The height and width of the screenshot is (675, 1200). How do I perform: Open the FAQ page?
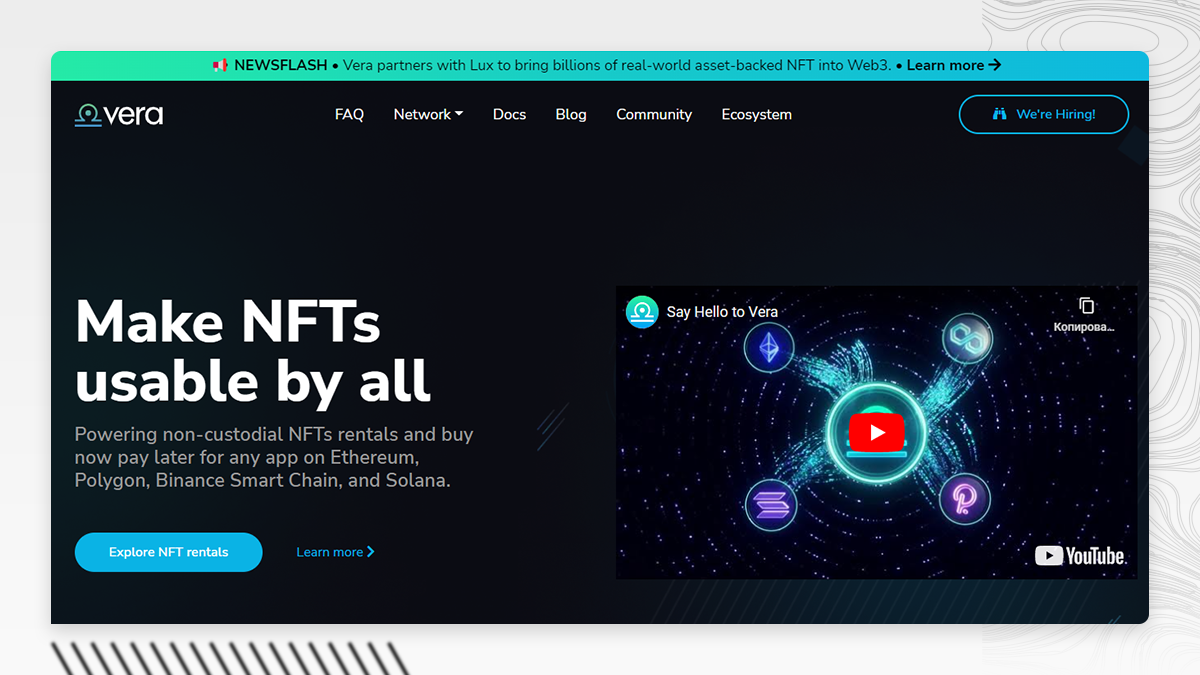[349, 114]
